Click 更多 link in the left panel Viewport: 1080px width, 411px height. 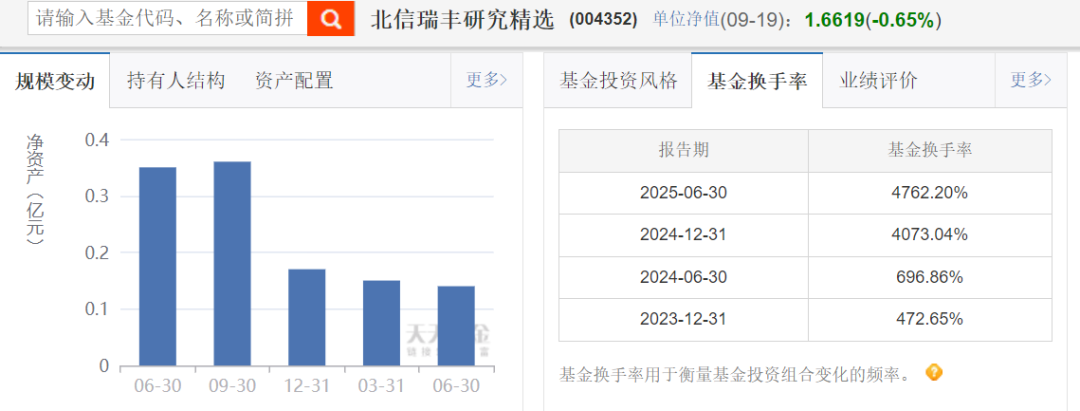tap(486, 80)
